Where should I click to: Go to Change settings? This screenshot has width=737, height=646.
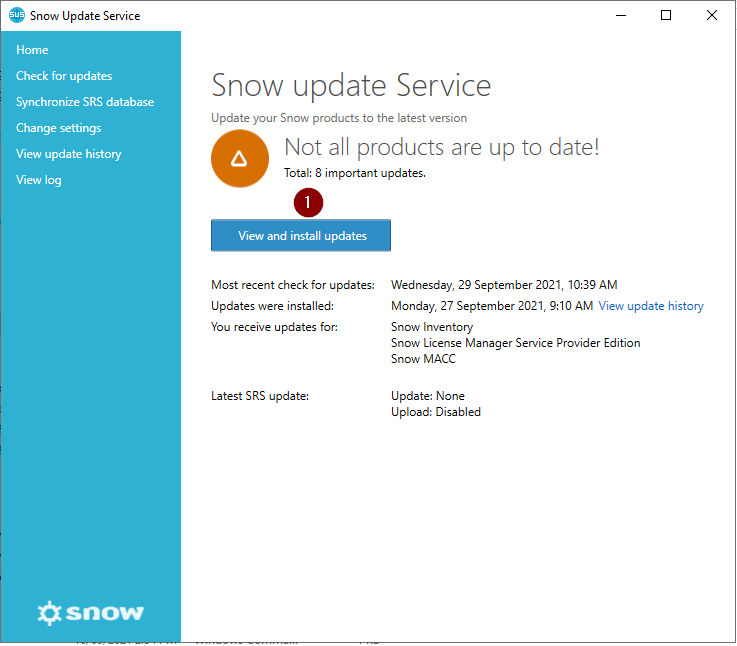tap(58, 128)
